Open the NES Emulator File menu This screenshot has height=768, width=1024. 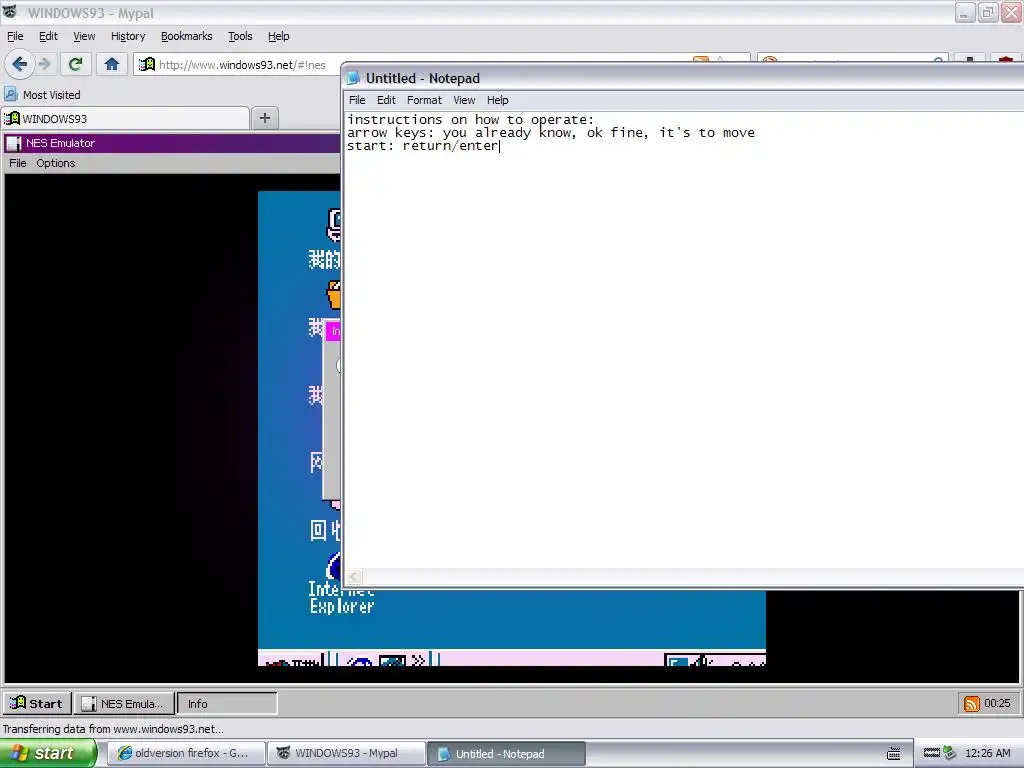tap(18, 163)
